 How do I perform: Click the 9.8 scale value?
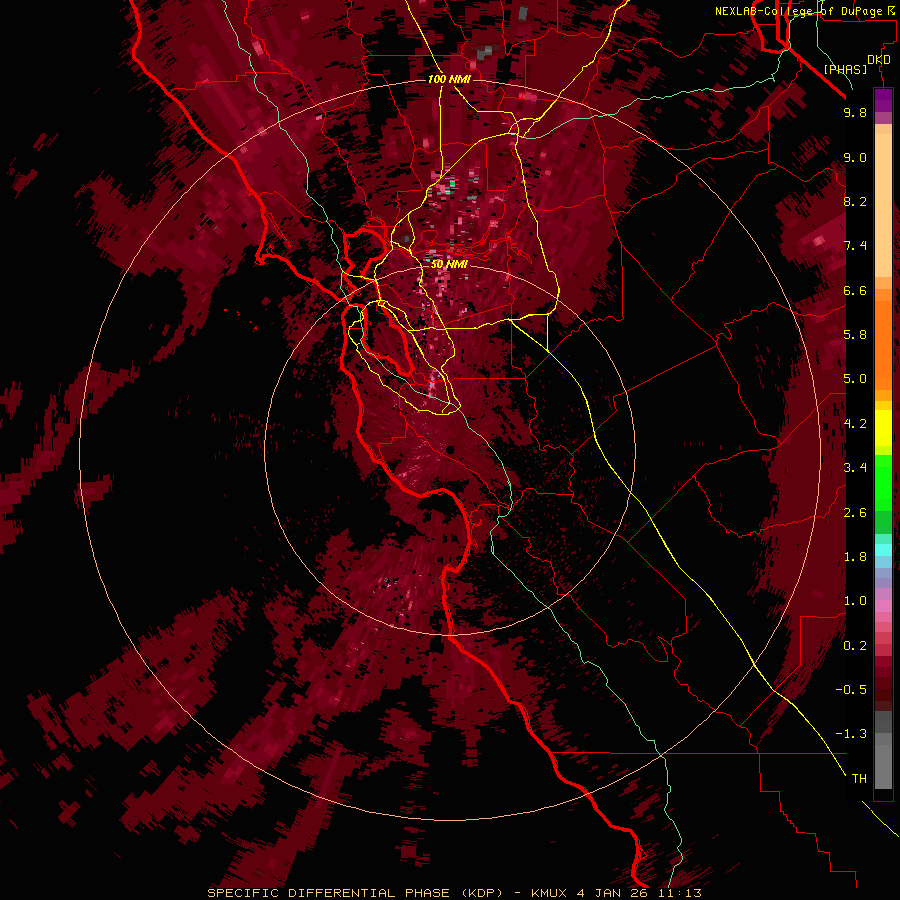[855, 112]
